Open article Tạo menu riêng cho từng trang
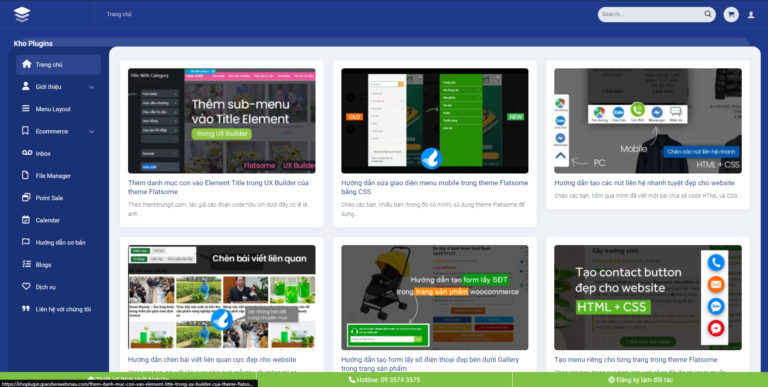Screen dimensions: 768x387 [636, 360]
